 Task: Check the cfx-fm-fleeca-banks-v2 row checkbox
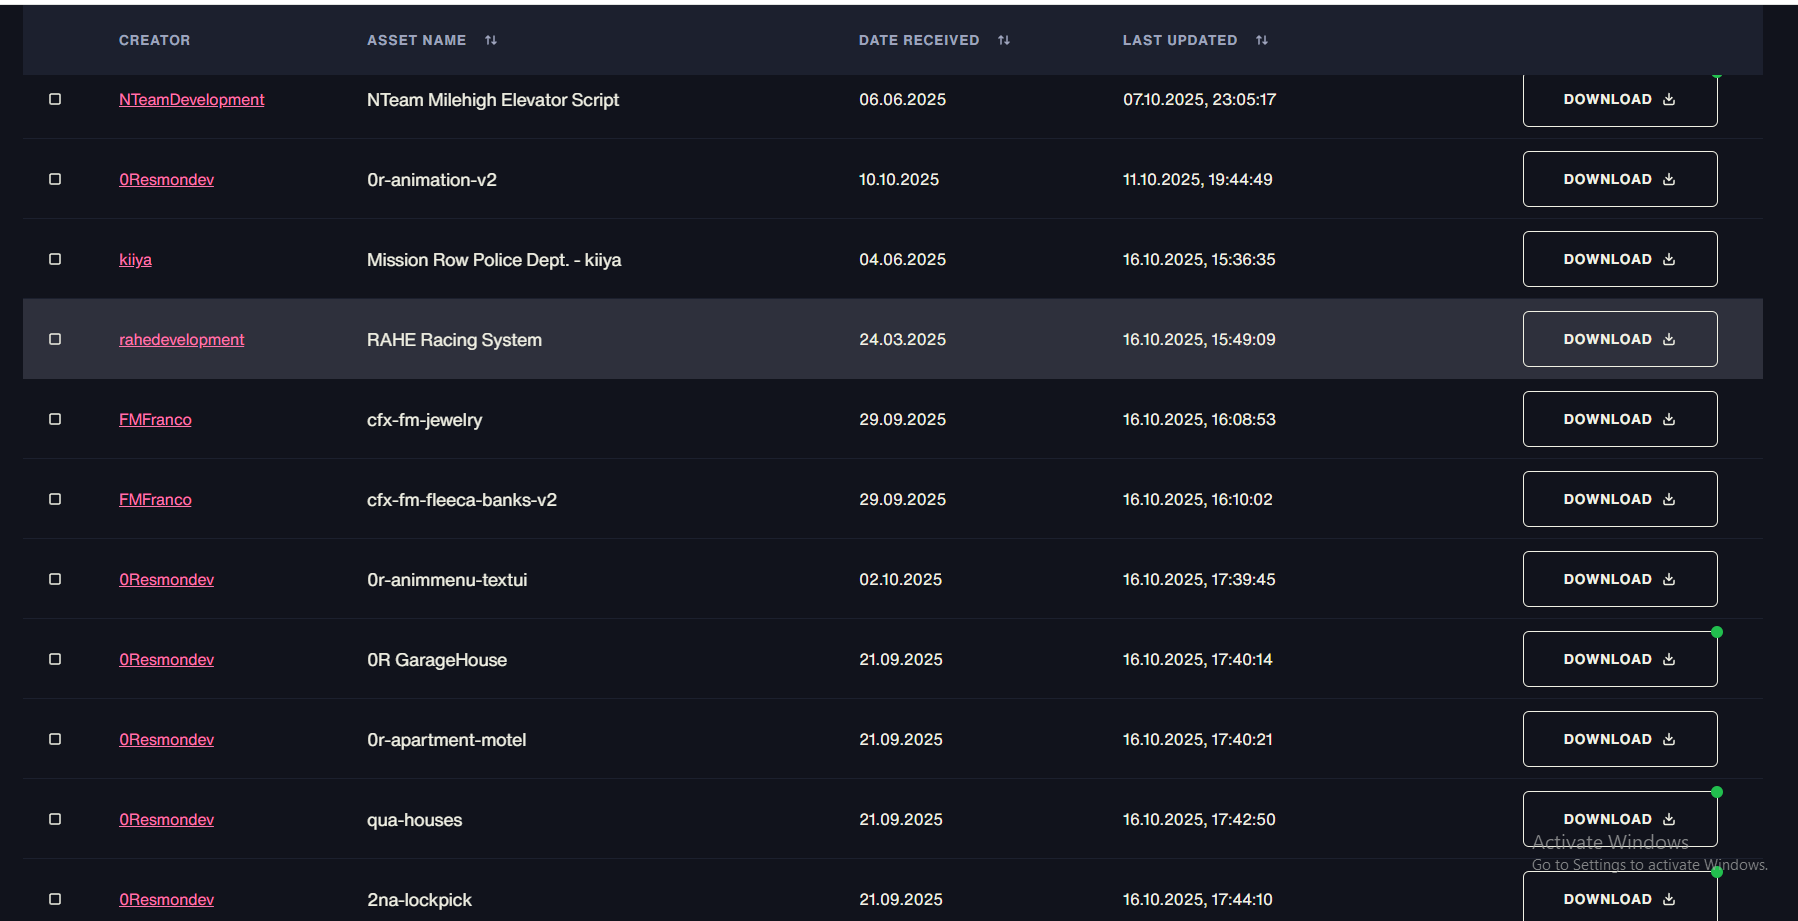[x=55, y=499]
